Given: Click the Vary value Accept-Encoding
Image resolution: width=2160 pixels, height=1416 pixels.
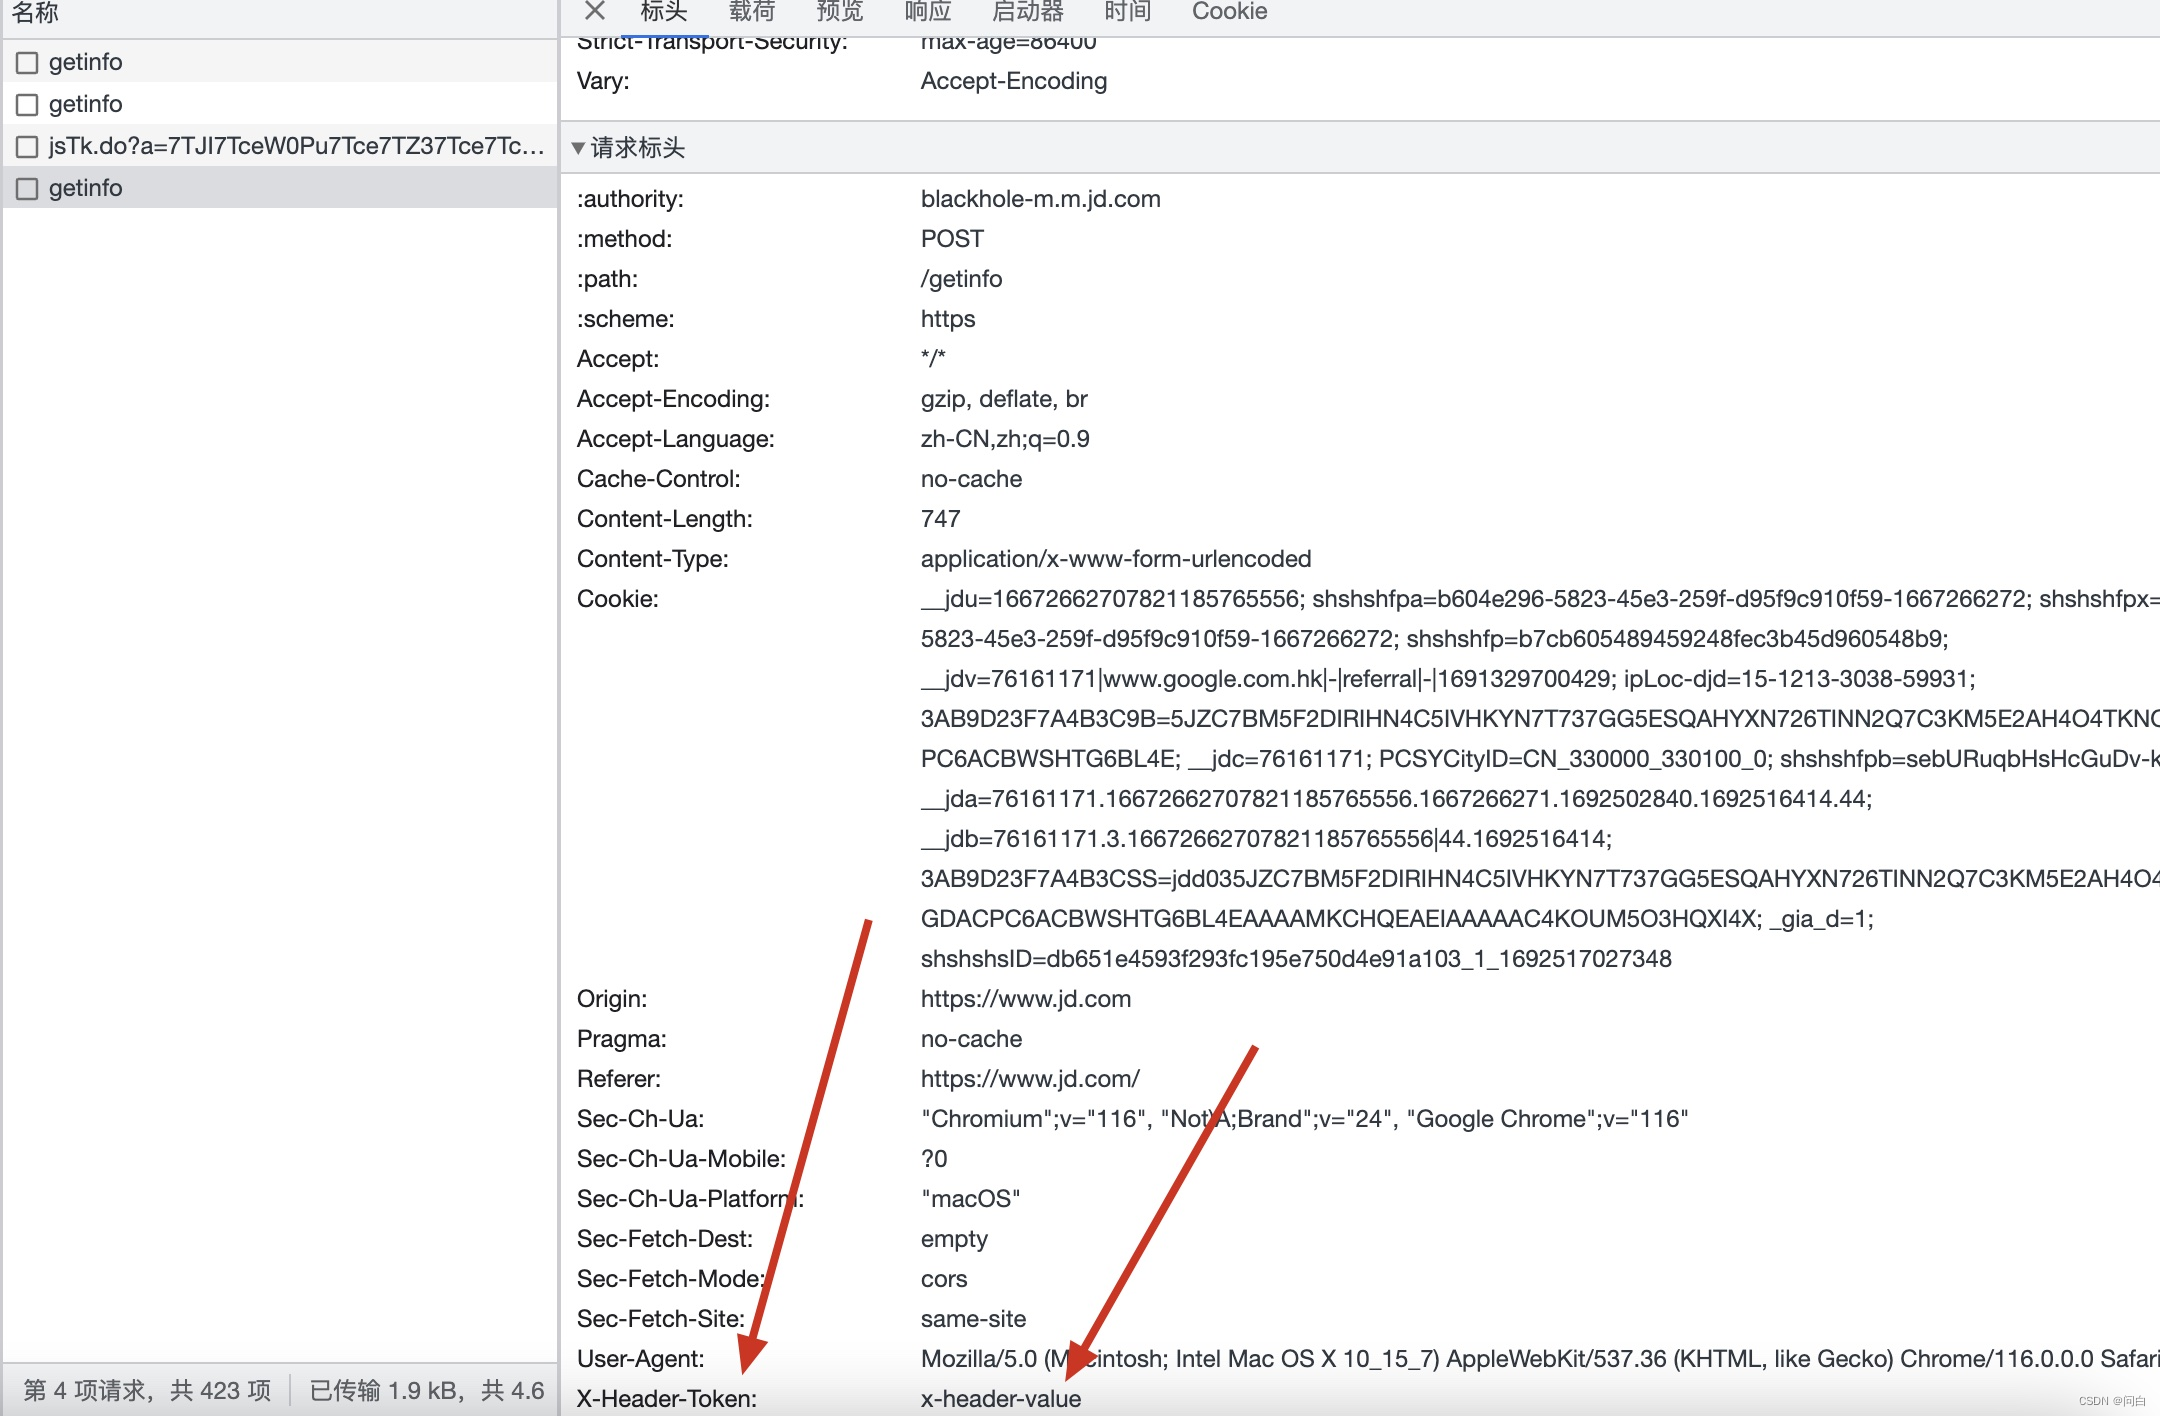Looking at the screenshot, I should tap(1014, 81).
